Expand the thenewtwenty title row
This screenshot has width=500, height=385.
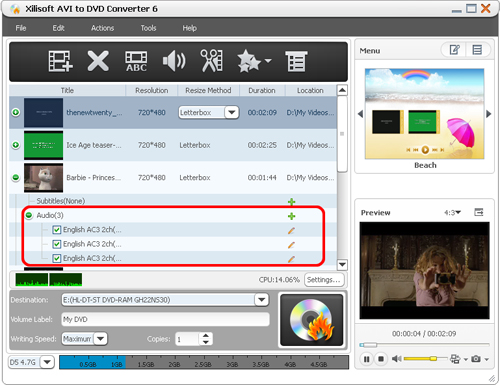16,112
